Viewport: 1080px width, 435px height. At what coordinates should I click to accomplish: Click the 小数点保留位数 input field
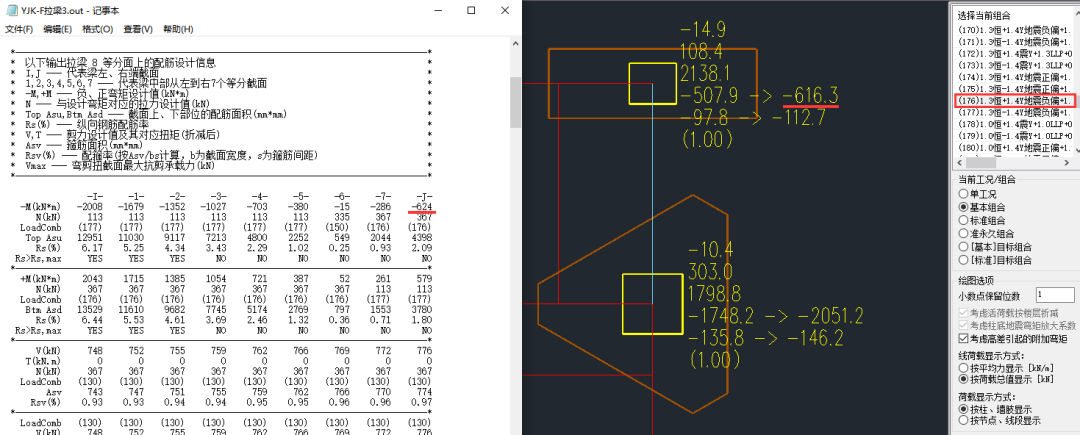point(1055,295)
